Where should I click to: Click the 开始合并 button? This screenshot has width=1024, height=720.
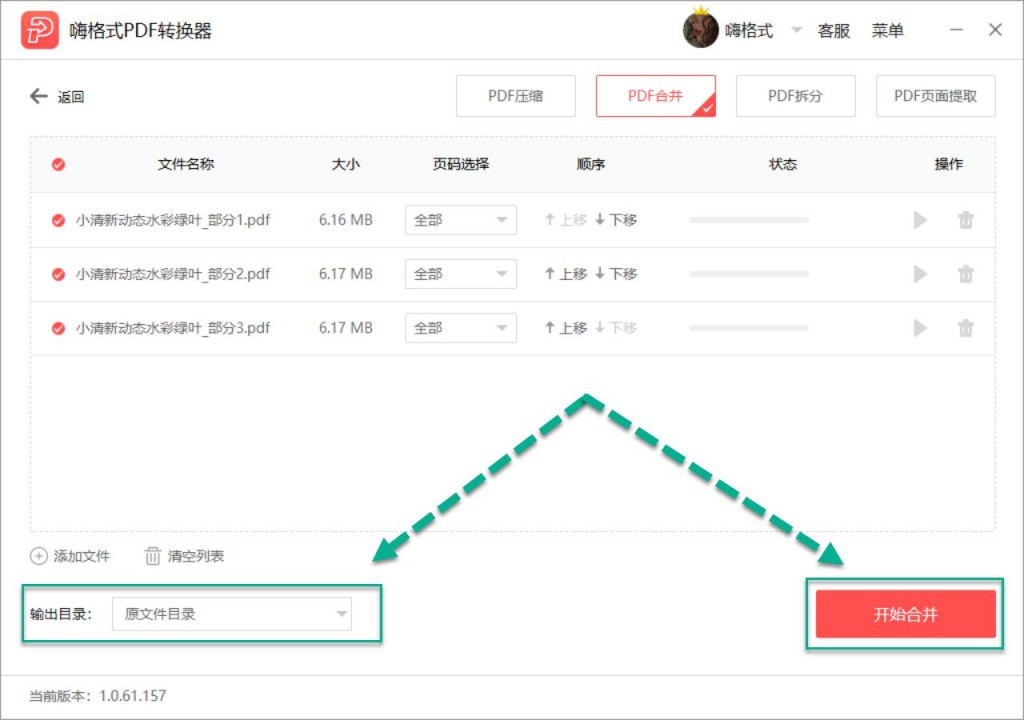(x=905, y=614)
